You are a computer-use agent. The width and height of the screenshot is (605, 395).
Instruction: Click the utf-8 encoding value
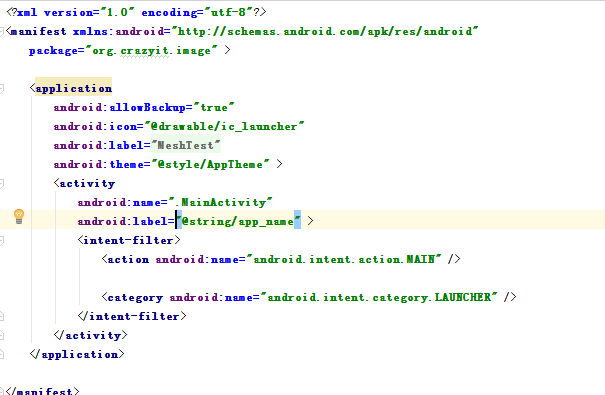[228, 12]
